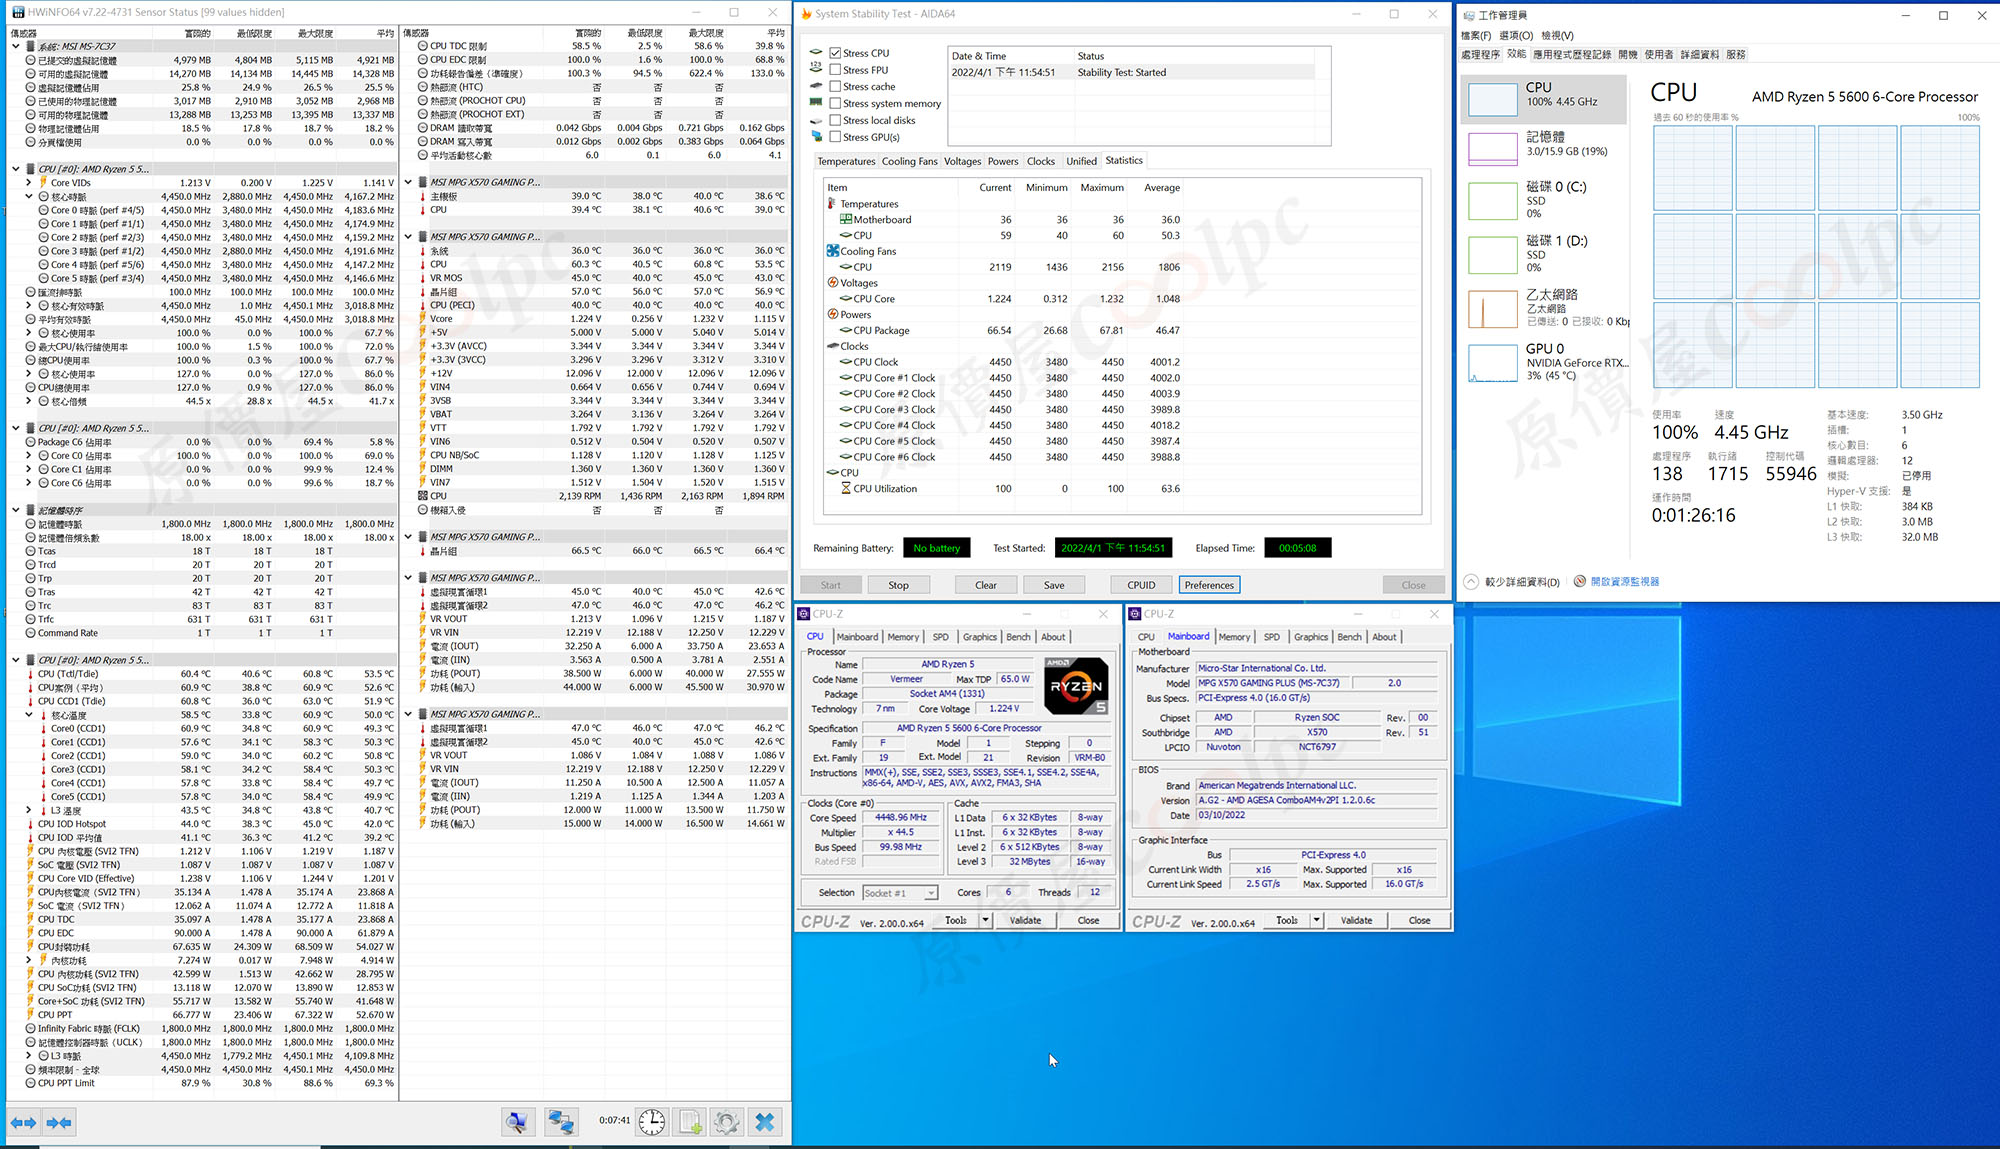This screenshot has height=1149, width=2000.
Task: Click the Close button in right CPU-Z
Action: [1419, 920]
